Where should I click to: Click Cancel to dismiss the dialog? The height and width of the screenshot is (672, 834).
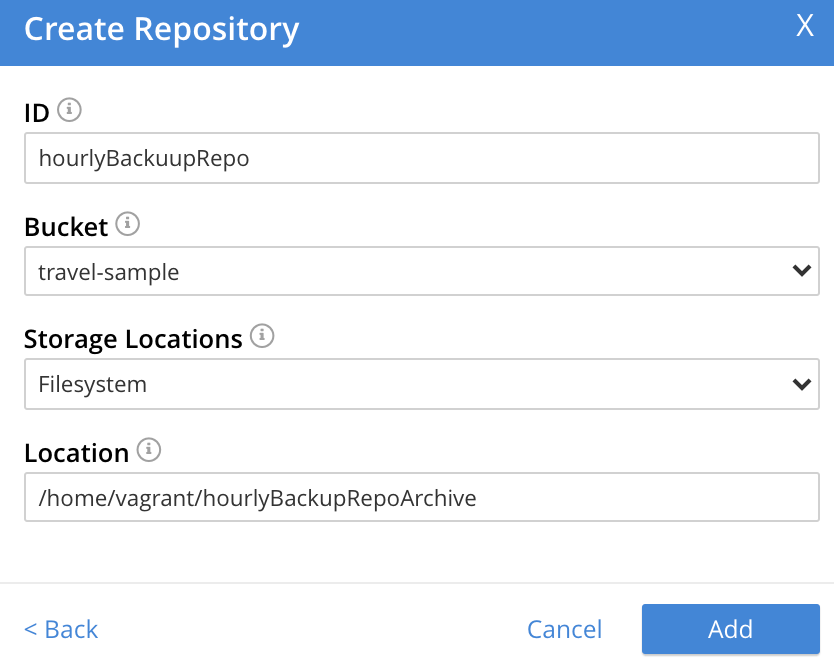coord(564,629)
